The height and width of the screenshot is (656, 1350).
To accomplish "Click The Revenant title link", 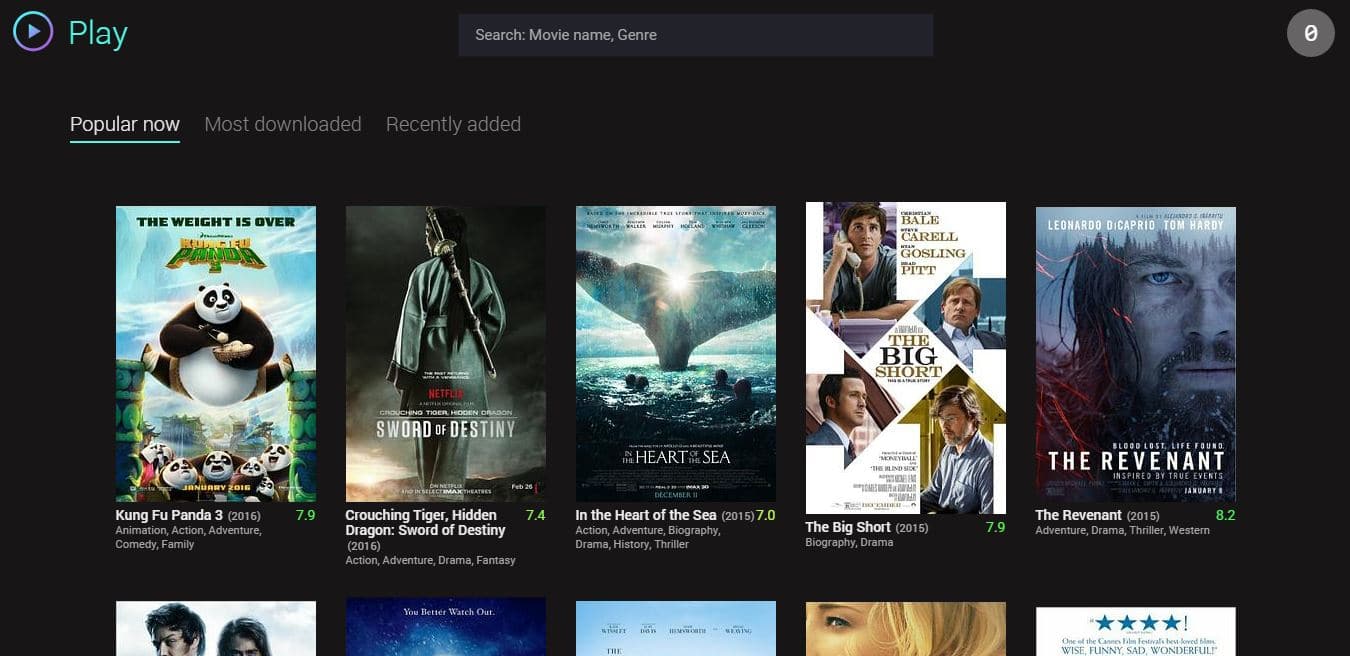I will [1079, 515].
